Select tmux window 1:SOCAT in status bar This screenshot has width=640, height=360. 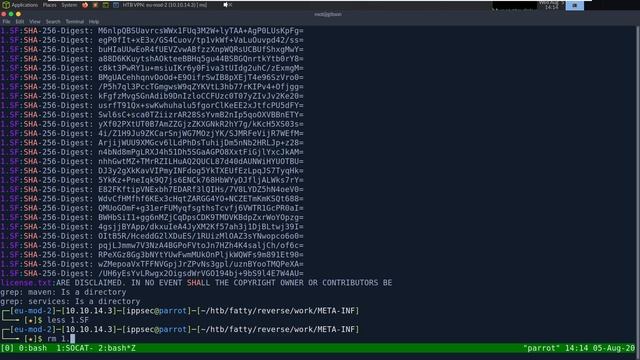click(x=76, y=348)
